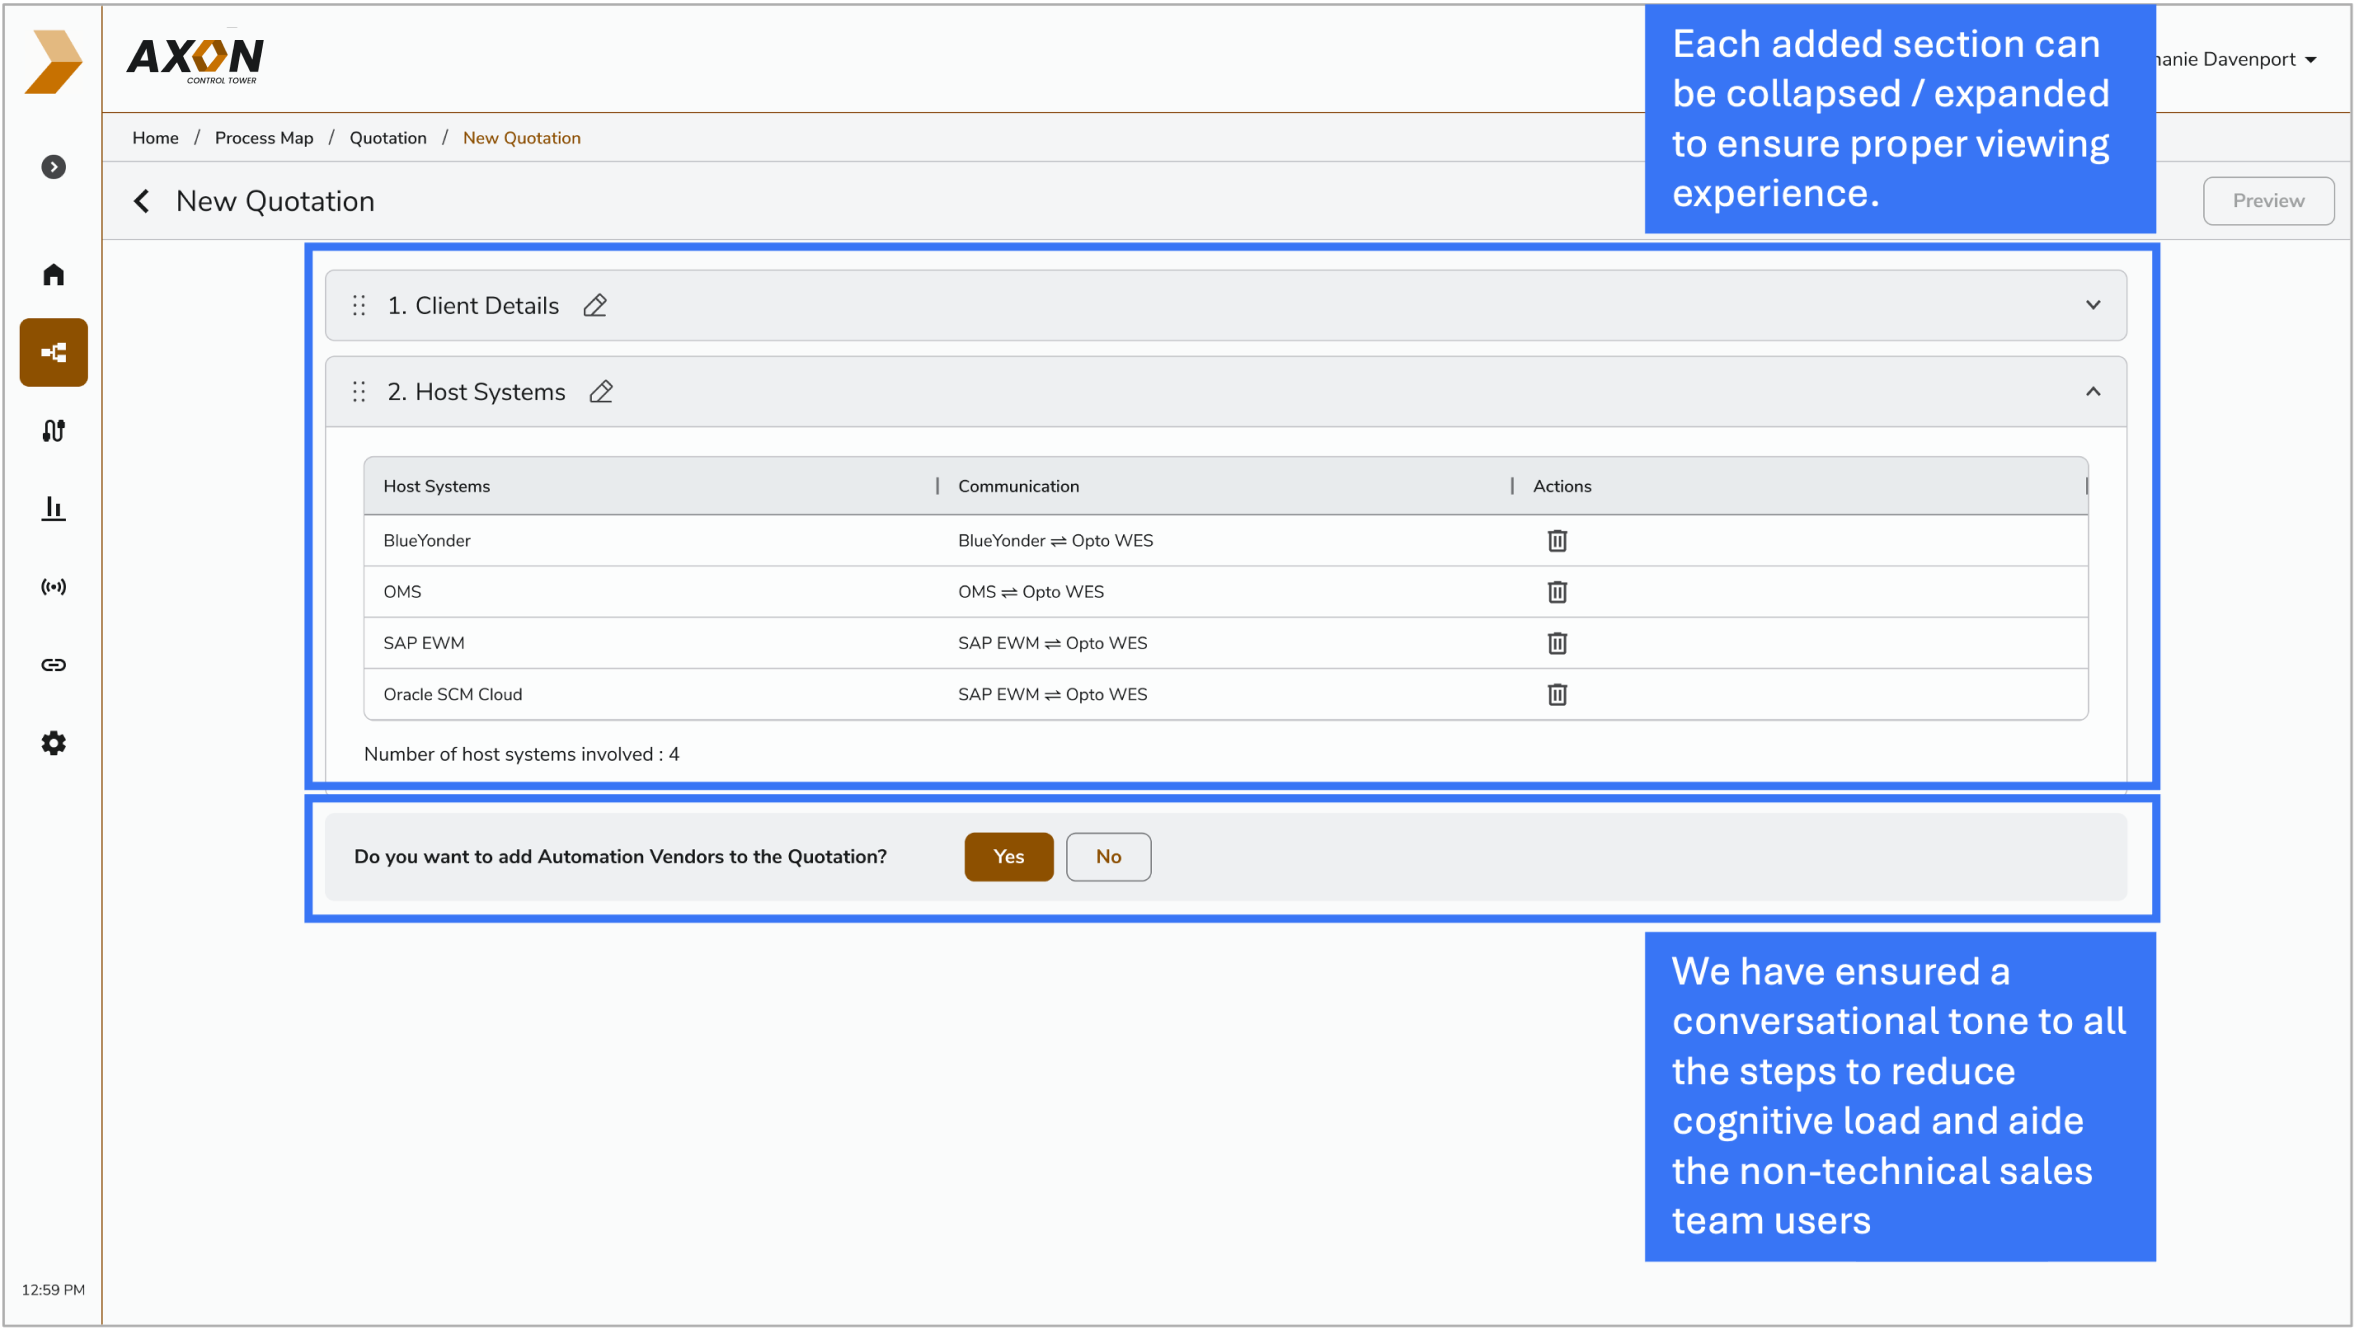Delete the OMS host system row
The image size is (2354, 1330).
pos(1557,592)
